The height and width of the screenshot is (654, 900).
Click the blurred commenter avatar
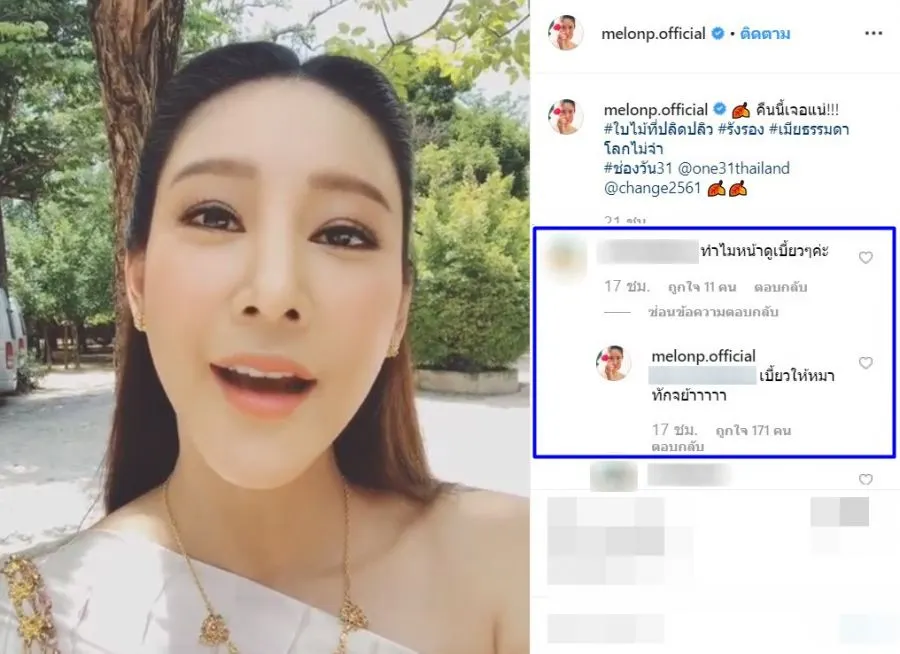tap(565, 258)
